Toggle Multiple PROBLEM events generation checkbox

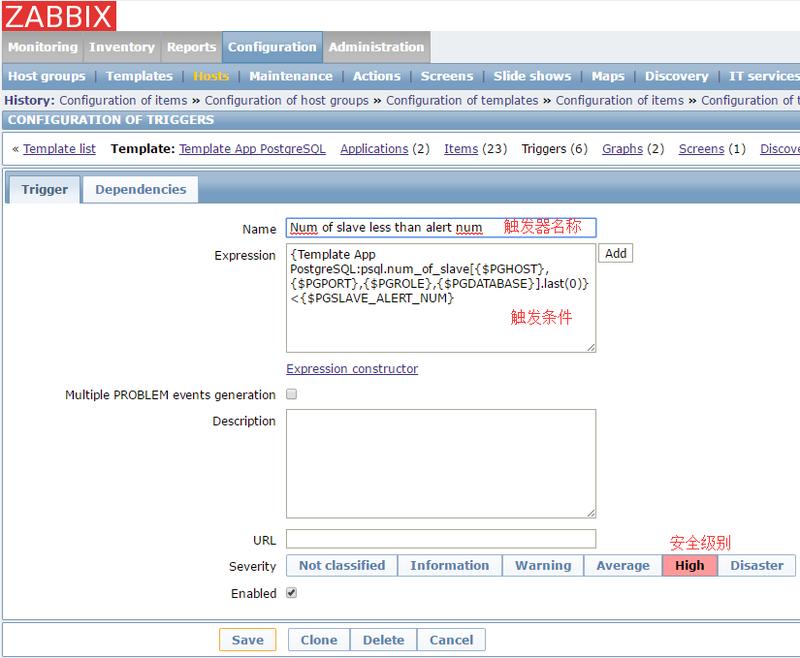pos(292,395)
